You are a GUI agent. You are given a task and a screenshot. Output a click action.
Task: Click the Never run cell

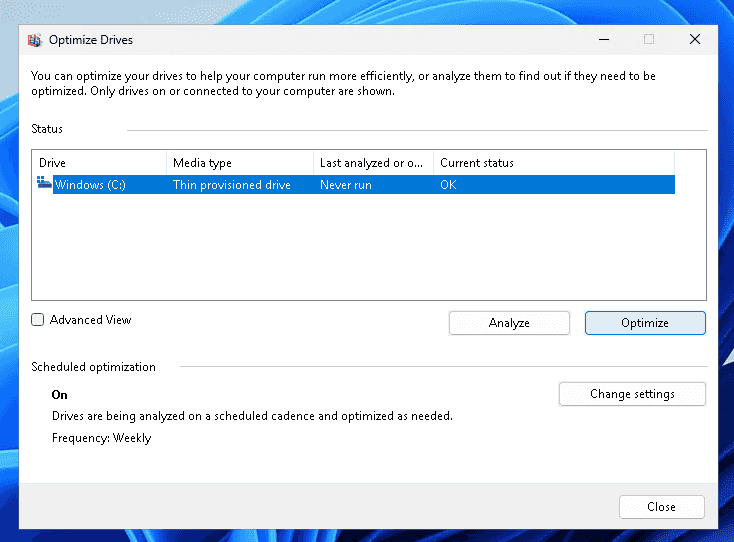pos(345,185)
